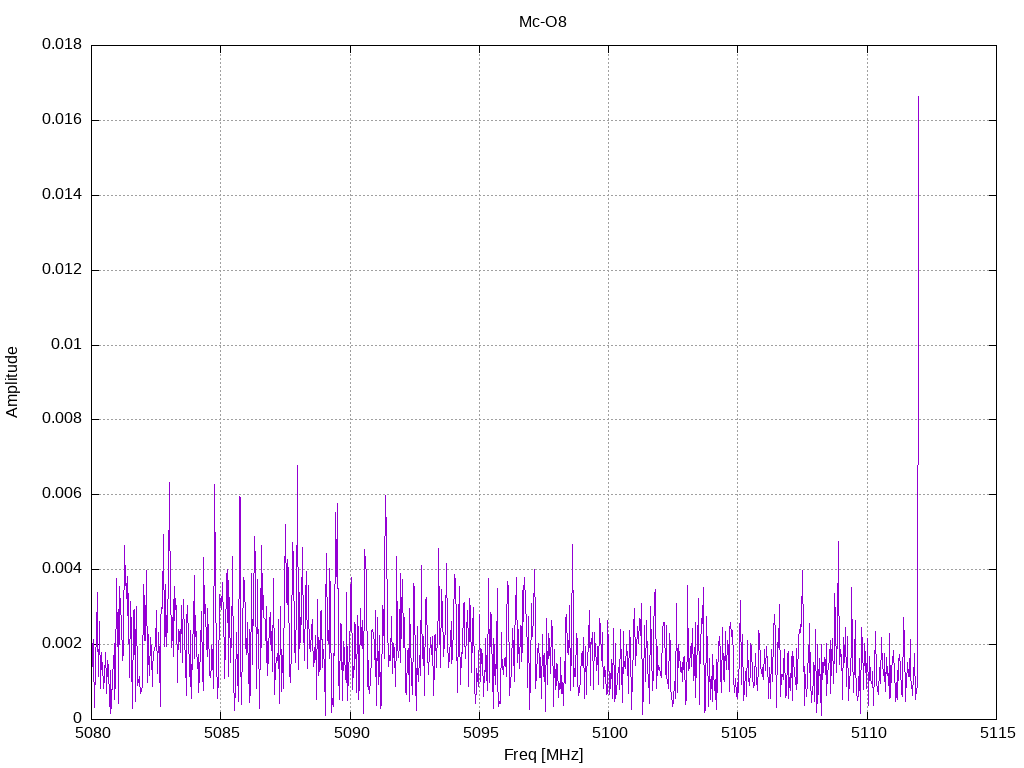
Task: Click the Amplitude y-axis label
Action: (x=13, y=382)
